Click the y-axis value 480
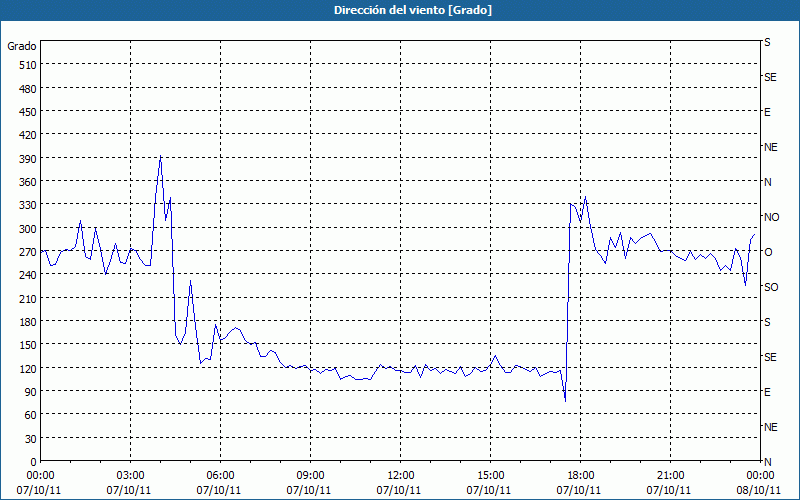 point(28,89)
